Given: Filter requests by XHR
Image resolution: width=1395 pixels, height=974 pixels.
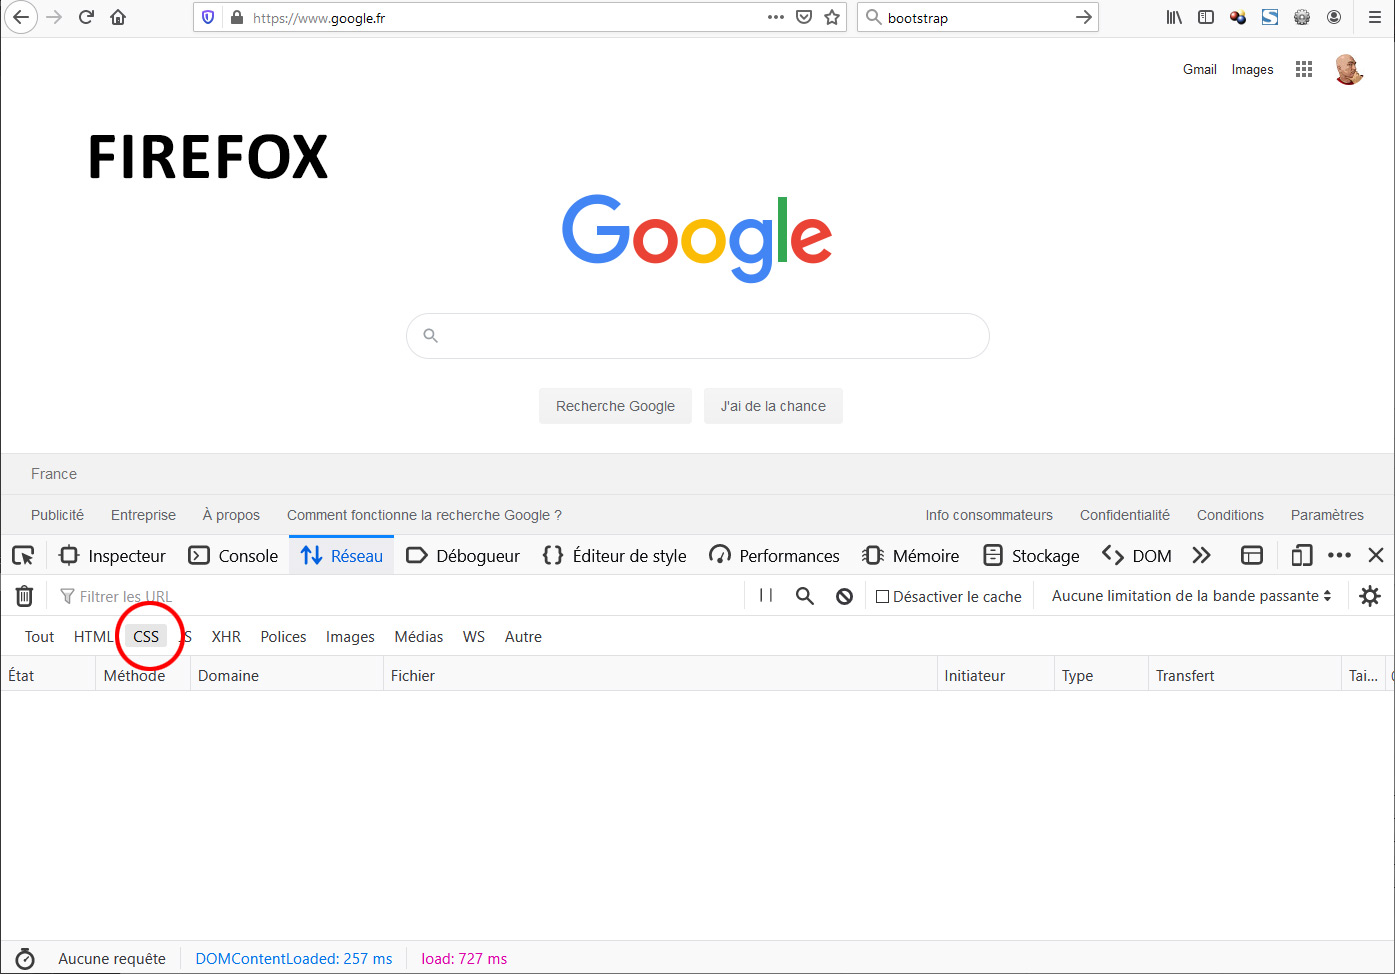Looking at the screenshot, I should point(226,636).
